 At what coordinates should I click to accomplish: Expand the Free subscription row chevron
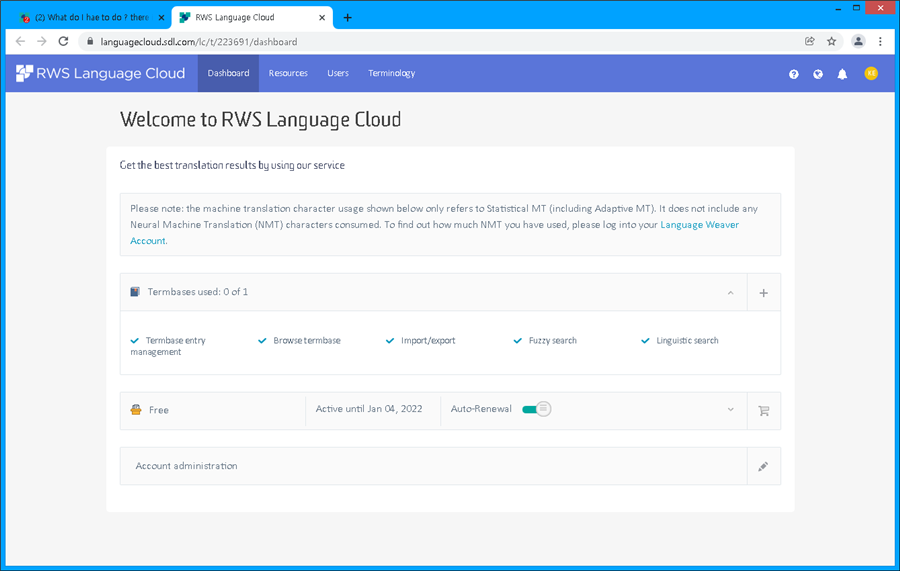pyautogui.click(x=731, y=410)
